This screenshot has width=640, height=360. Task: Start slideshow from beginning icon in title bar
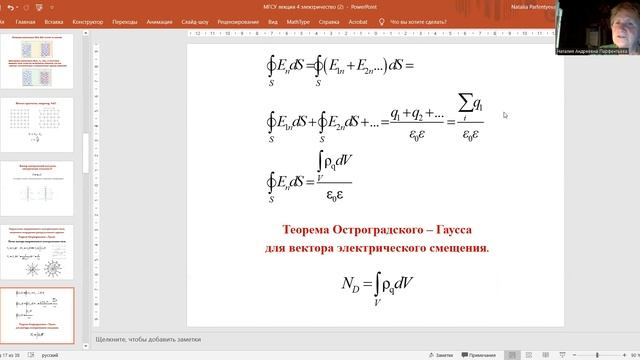[x=39, y=7]
